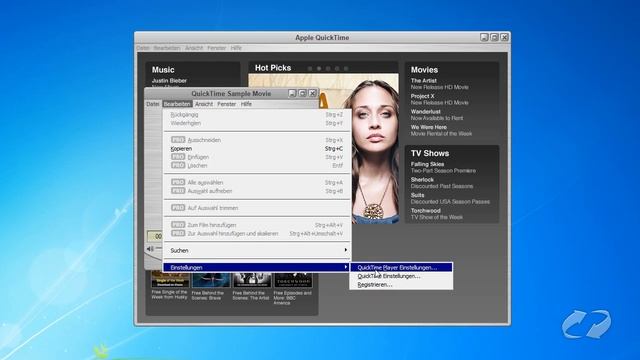The height and width of the screenshot is (360, 640).
Task: Click the Movies section heading
Action: tap(424, 70)
